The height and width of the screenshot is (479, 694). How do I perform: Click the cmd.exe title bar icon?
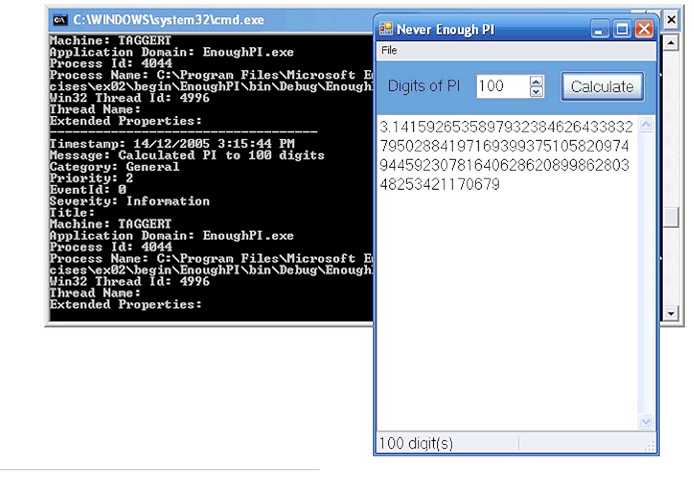(59, 20)
